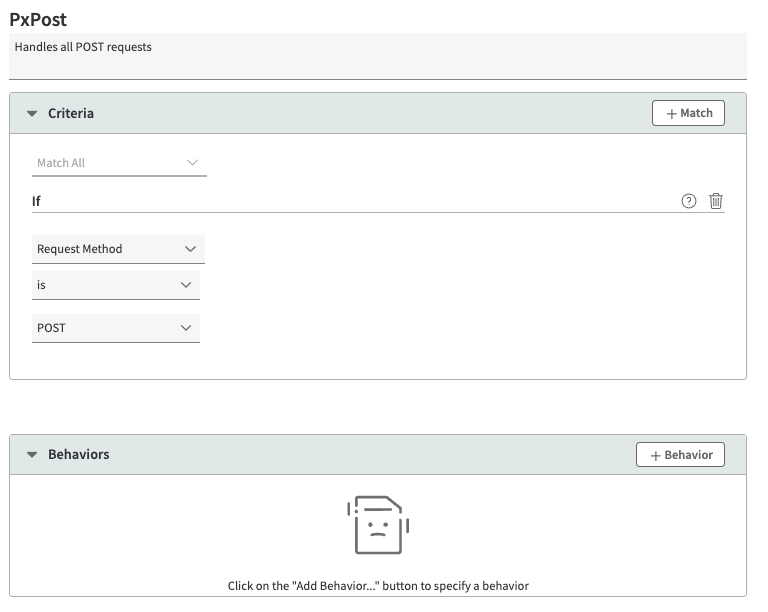Select the If condition label

tap(37, 201)
